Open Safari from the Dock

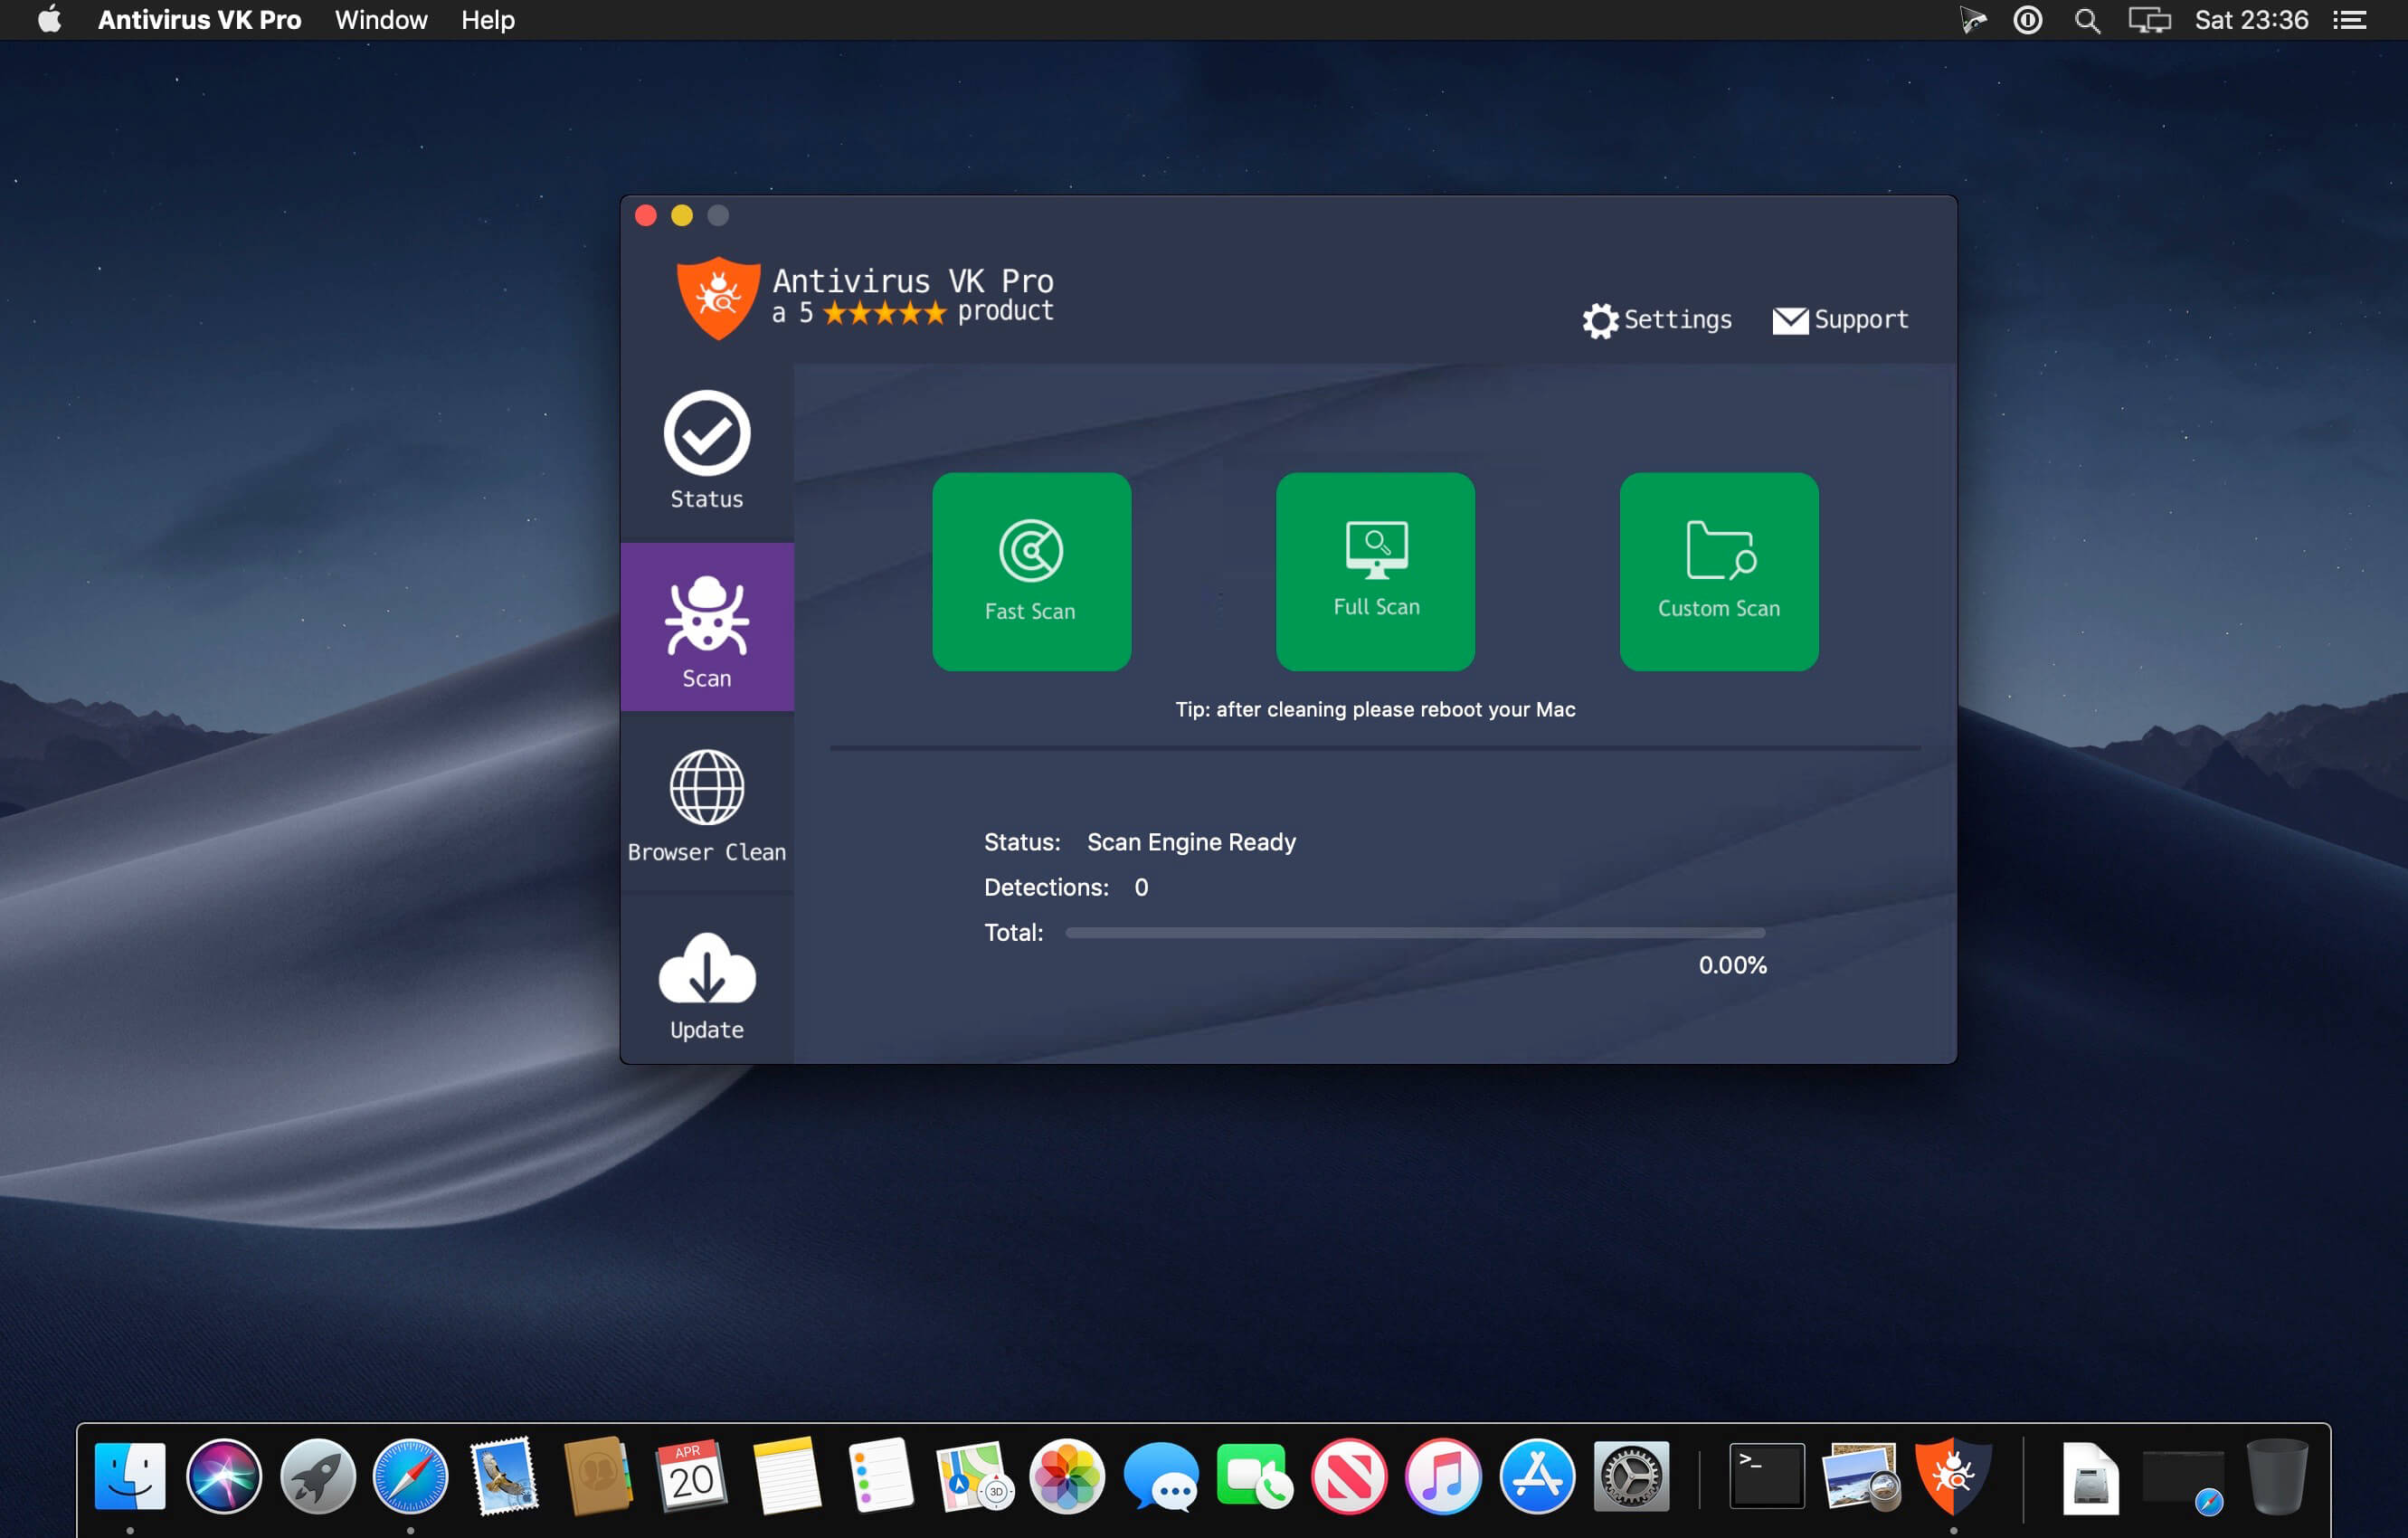(x=411, y=1476)
